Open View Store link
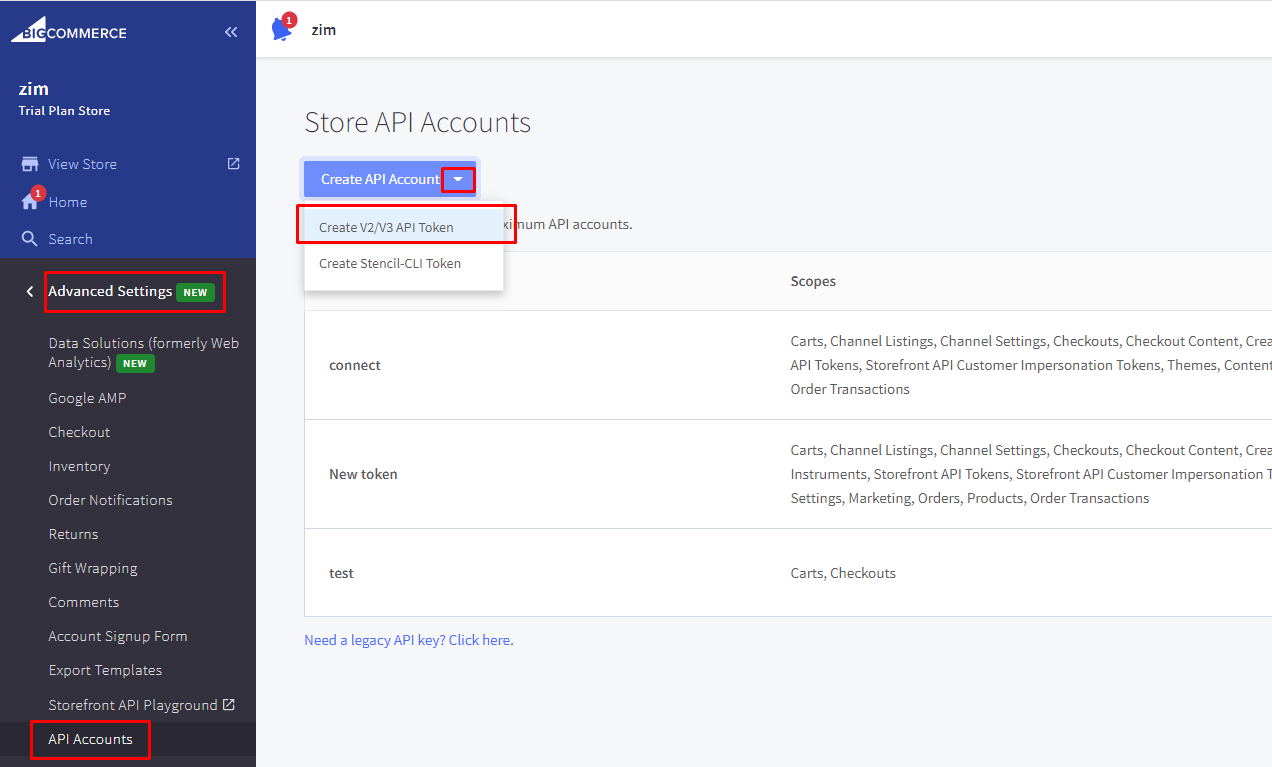This screenshot has height=767, width=1272. point(82,164)
